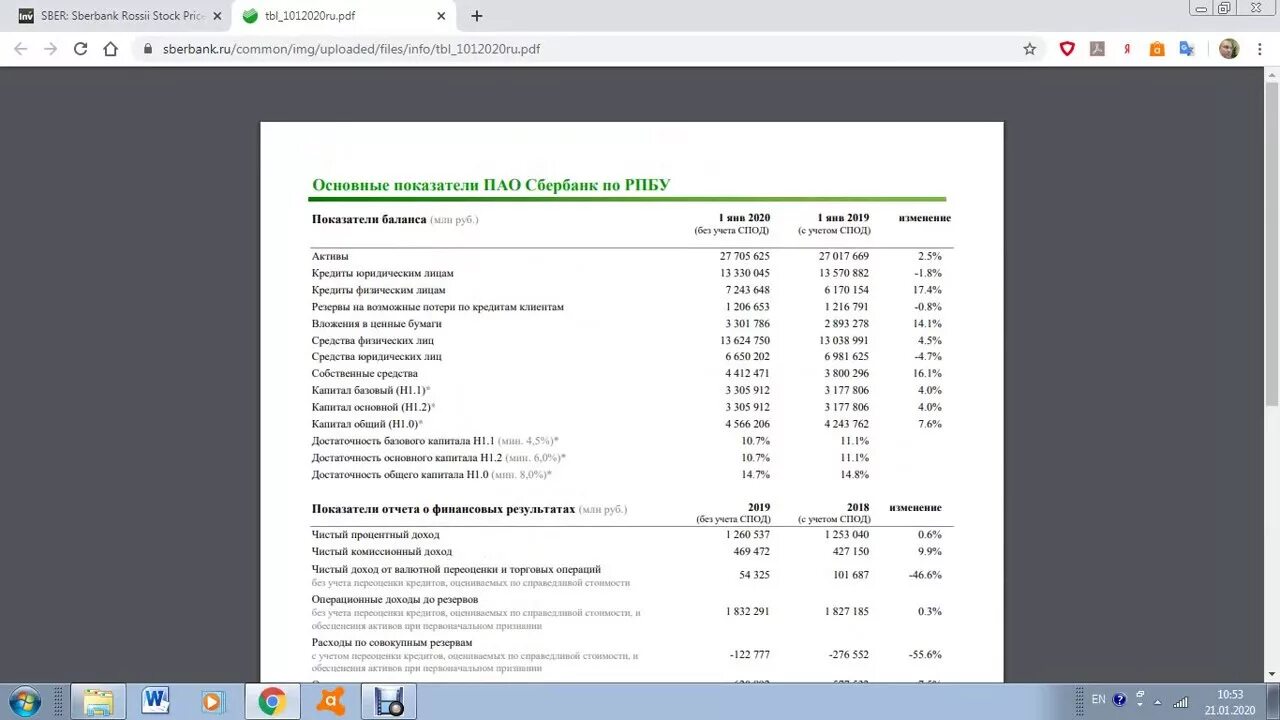The height and width of the screenshot is (720, 1280).
Task: Click the '1 янв 2019' column header
Action: 843,218
